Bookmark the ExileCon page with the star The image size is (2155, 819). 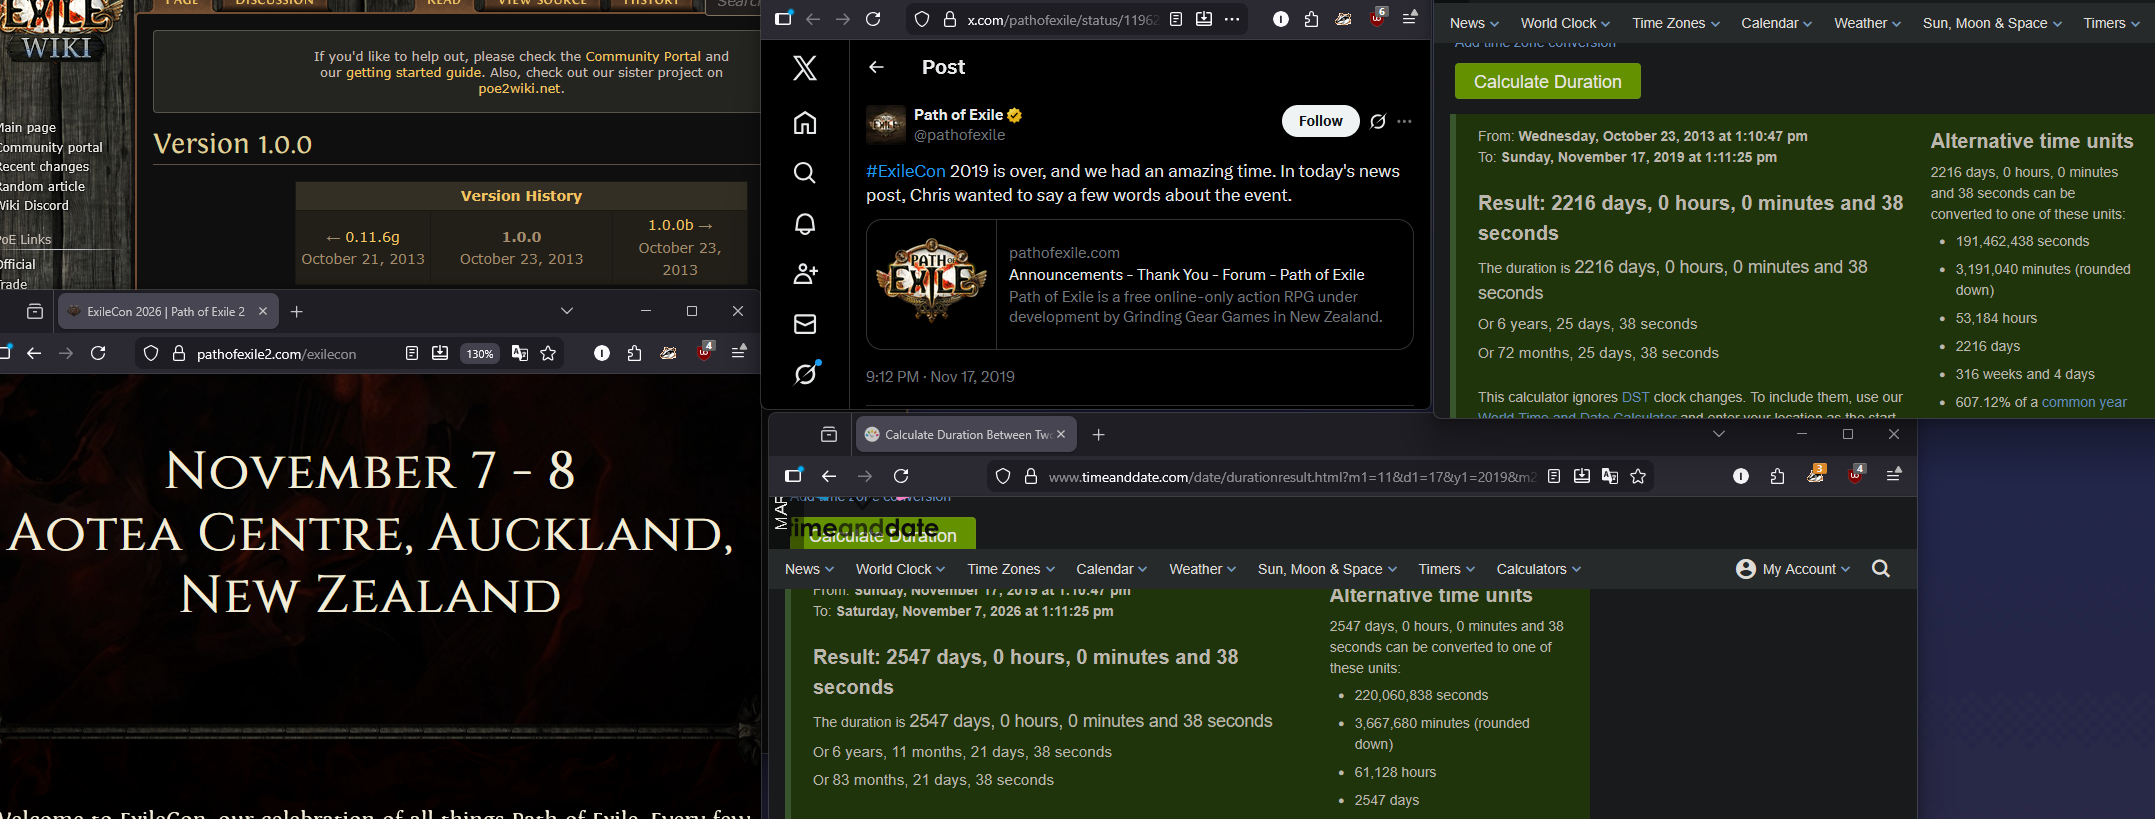pyautogui.click(x=548, y=353)
